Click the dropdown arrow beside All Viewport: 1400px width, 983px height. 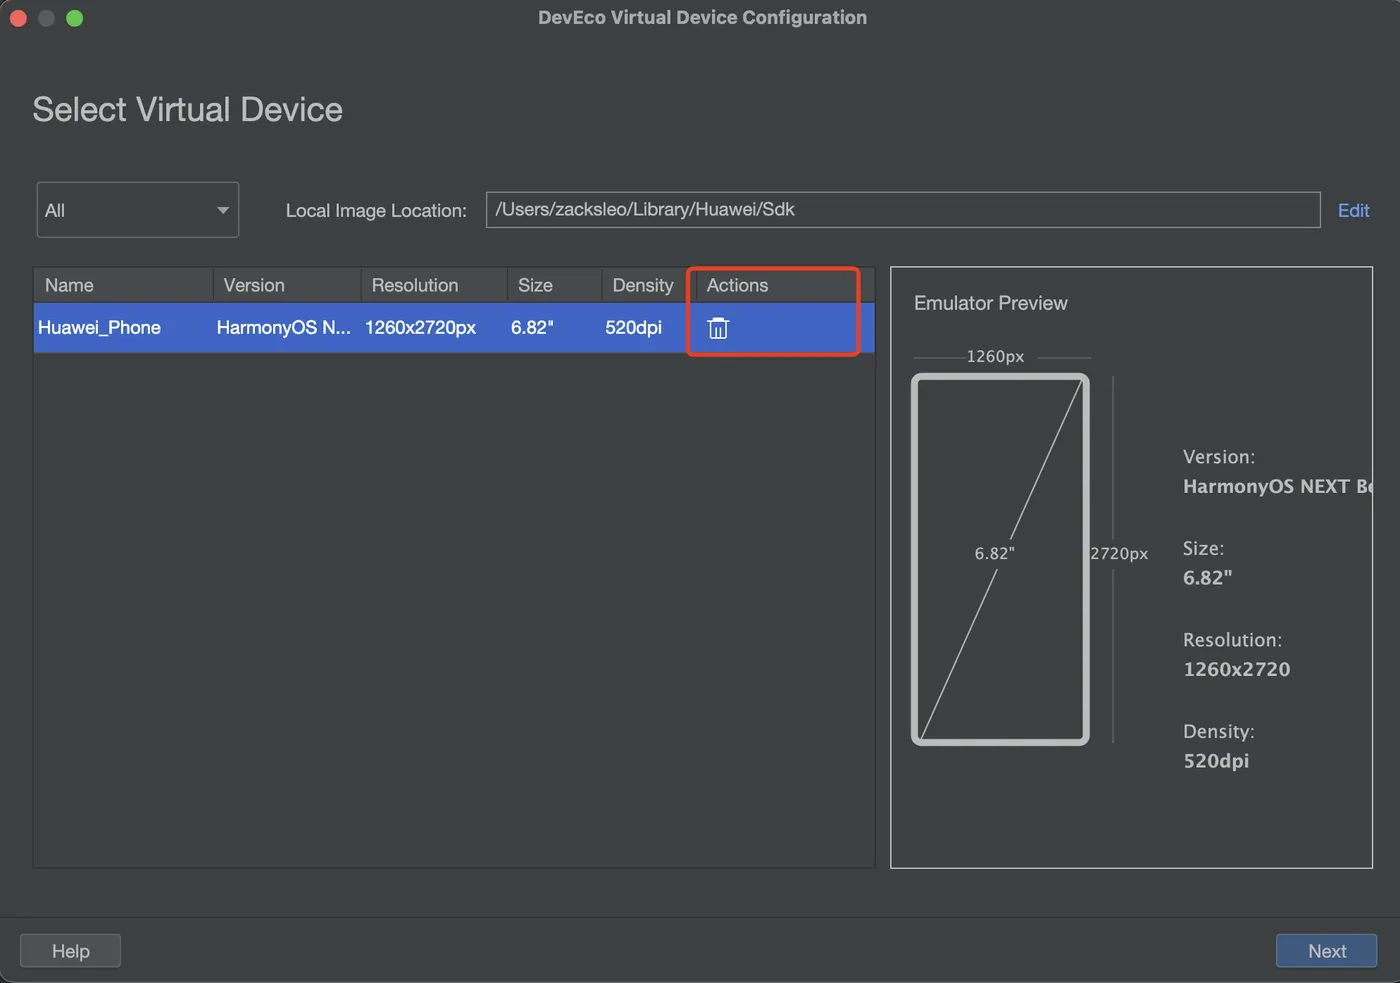[x=223, y=210]
